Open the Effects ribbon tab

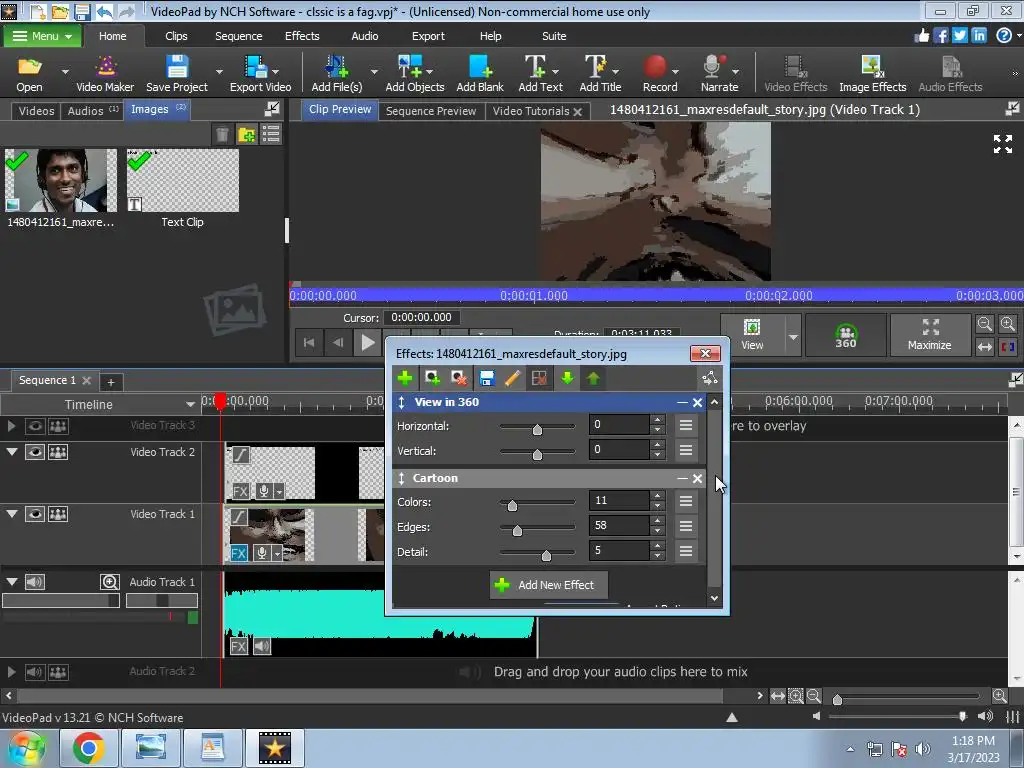(302, 36)
